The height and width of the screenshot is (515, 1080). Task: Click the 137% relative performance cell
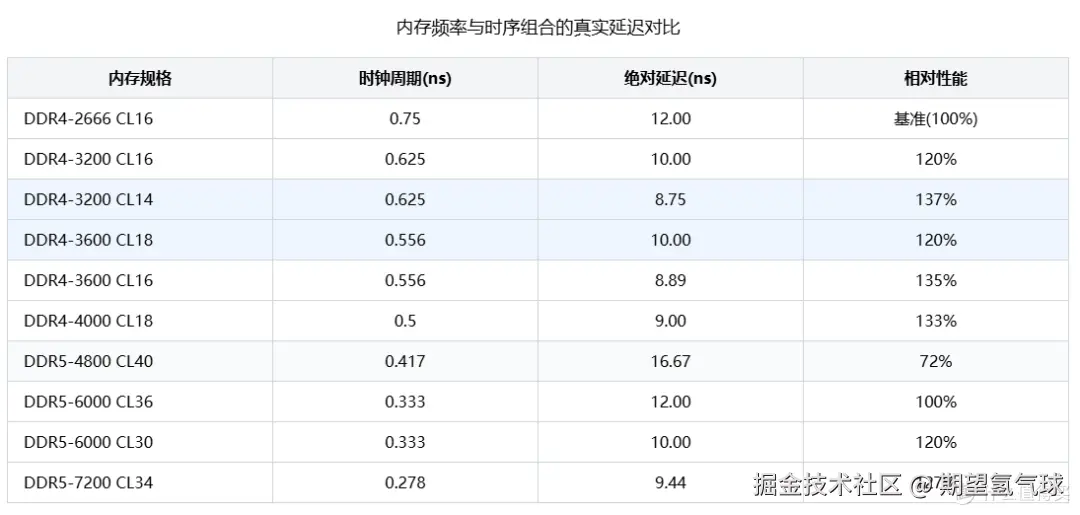pos(935,200)
